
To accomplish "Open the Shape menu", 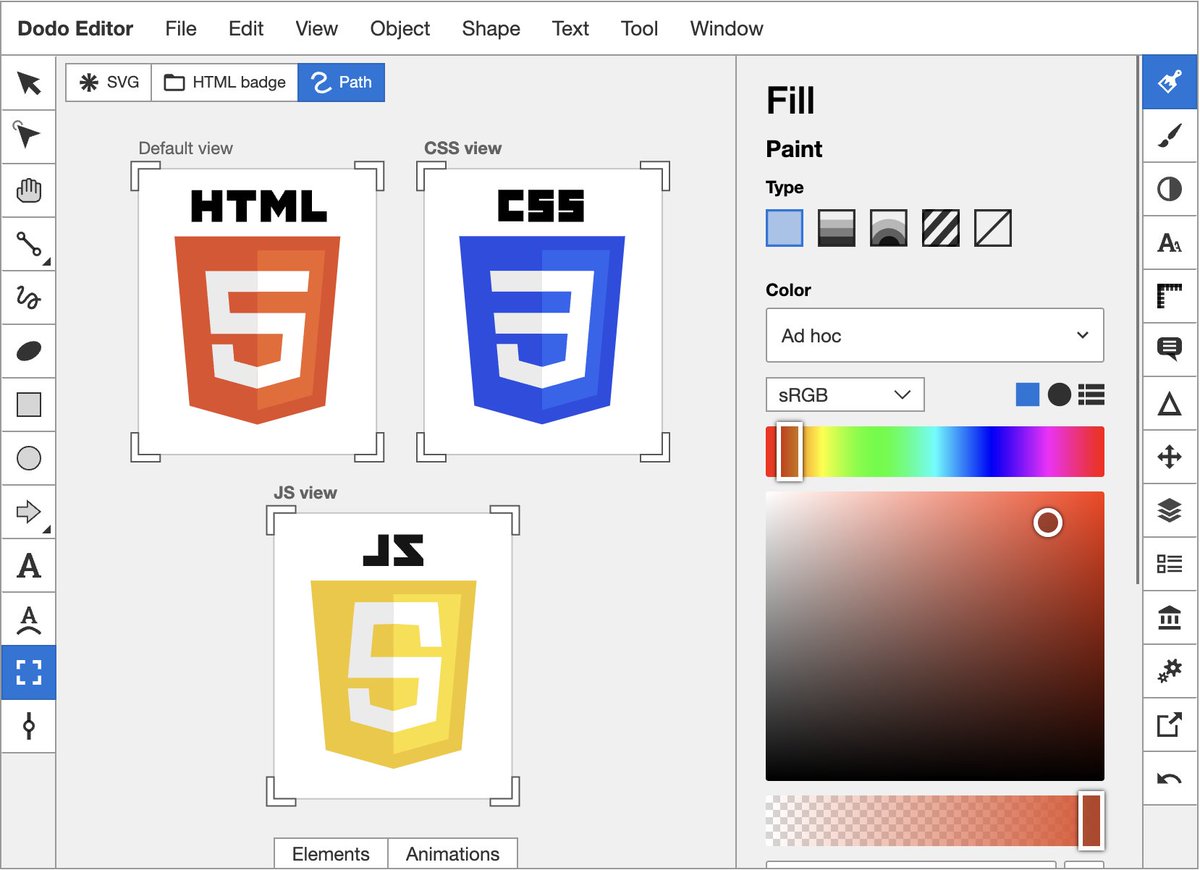I will tap(491, 28).
